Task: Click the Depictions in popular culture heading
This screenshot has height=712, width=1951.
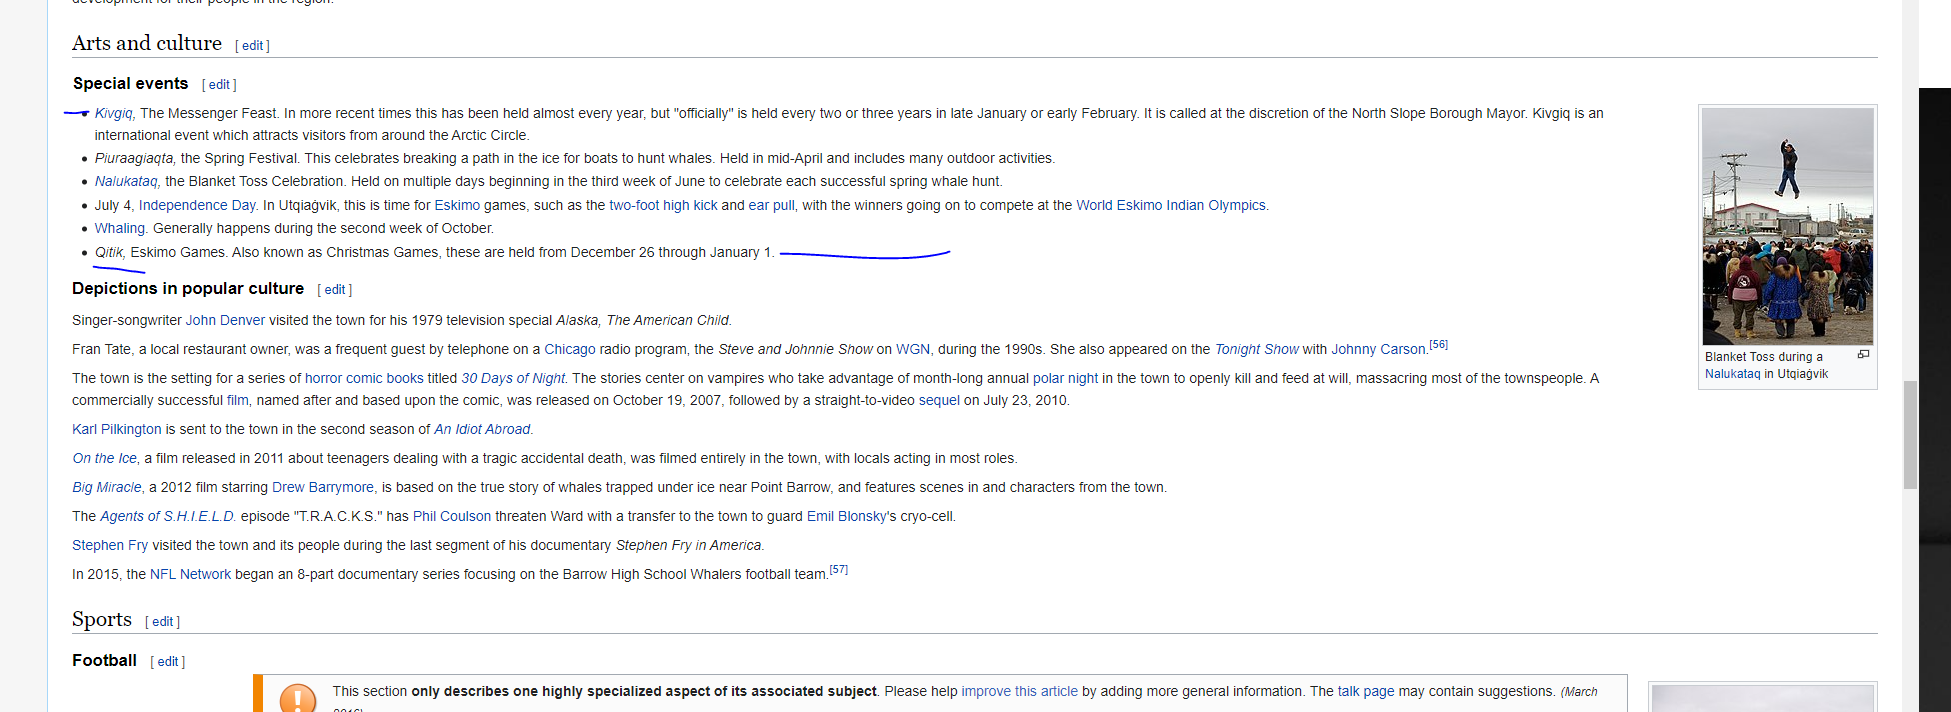Action: [188, 288]
